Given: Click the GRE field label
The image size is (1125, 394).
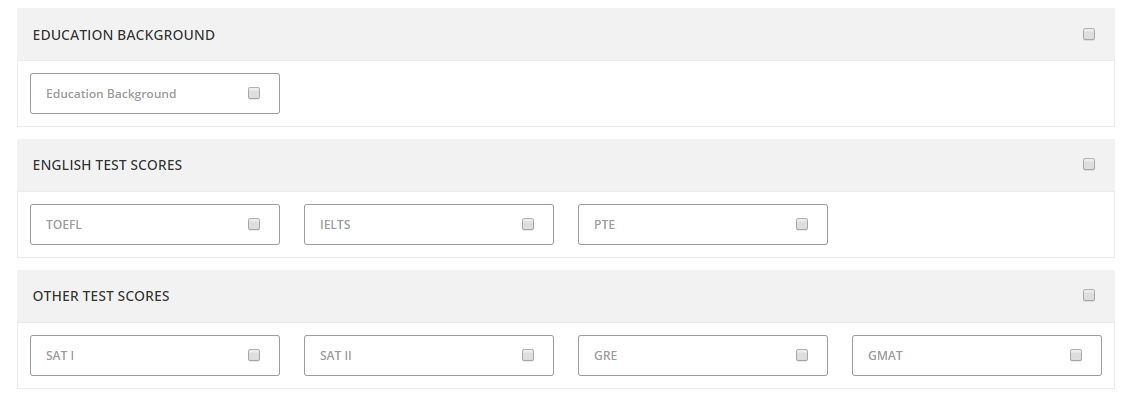Looking at the screenshot, I should pos(606,355).
